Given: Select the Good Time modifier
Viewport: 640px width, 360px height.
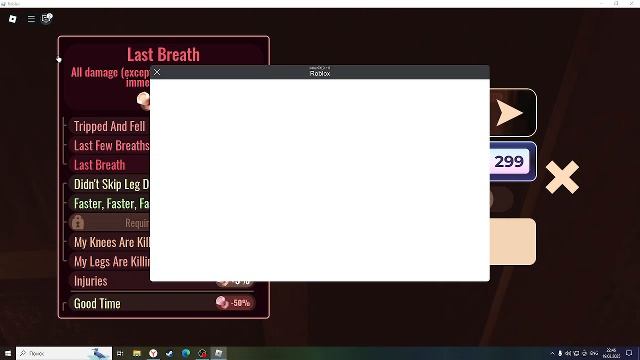Looking at the screenshot, I should click(162, 303).
